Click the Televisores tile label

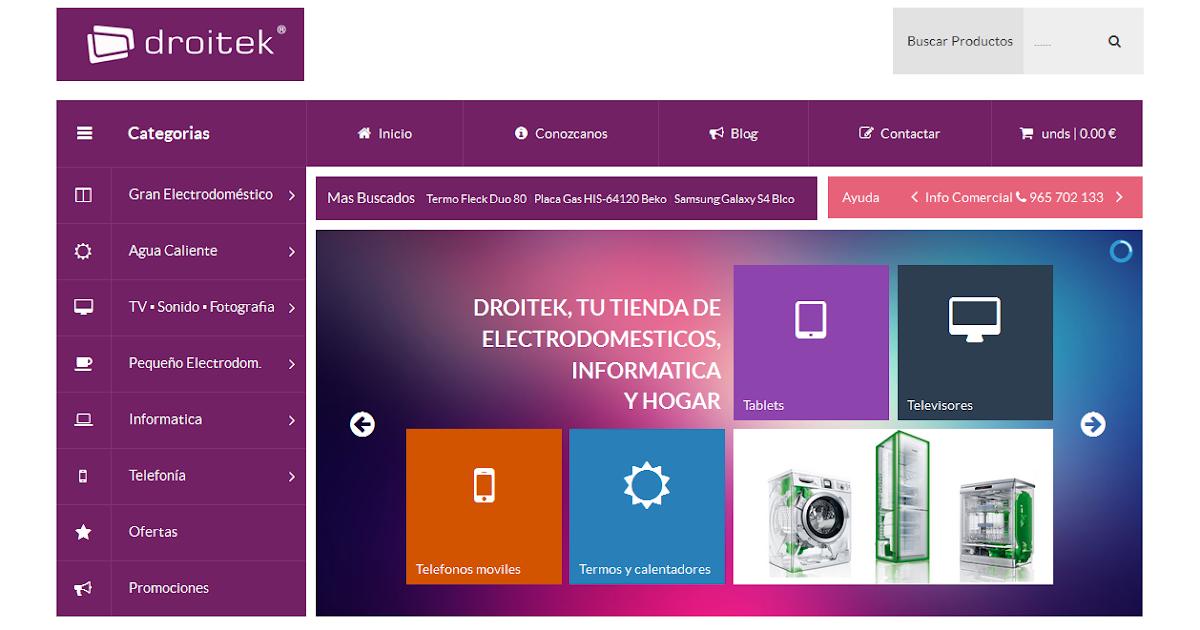pyautogui.click(x=940, y=405)
